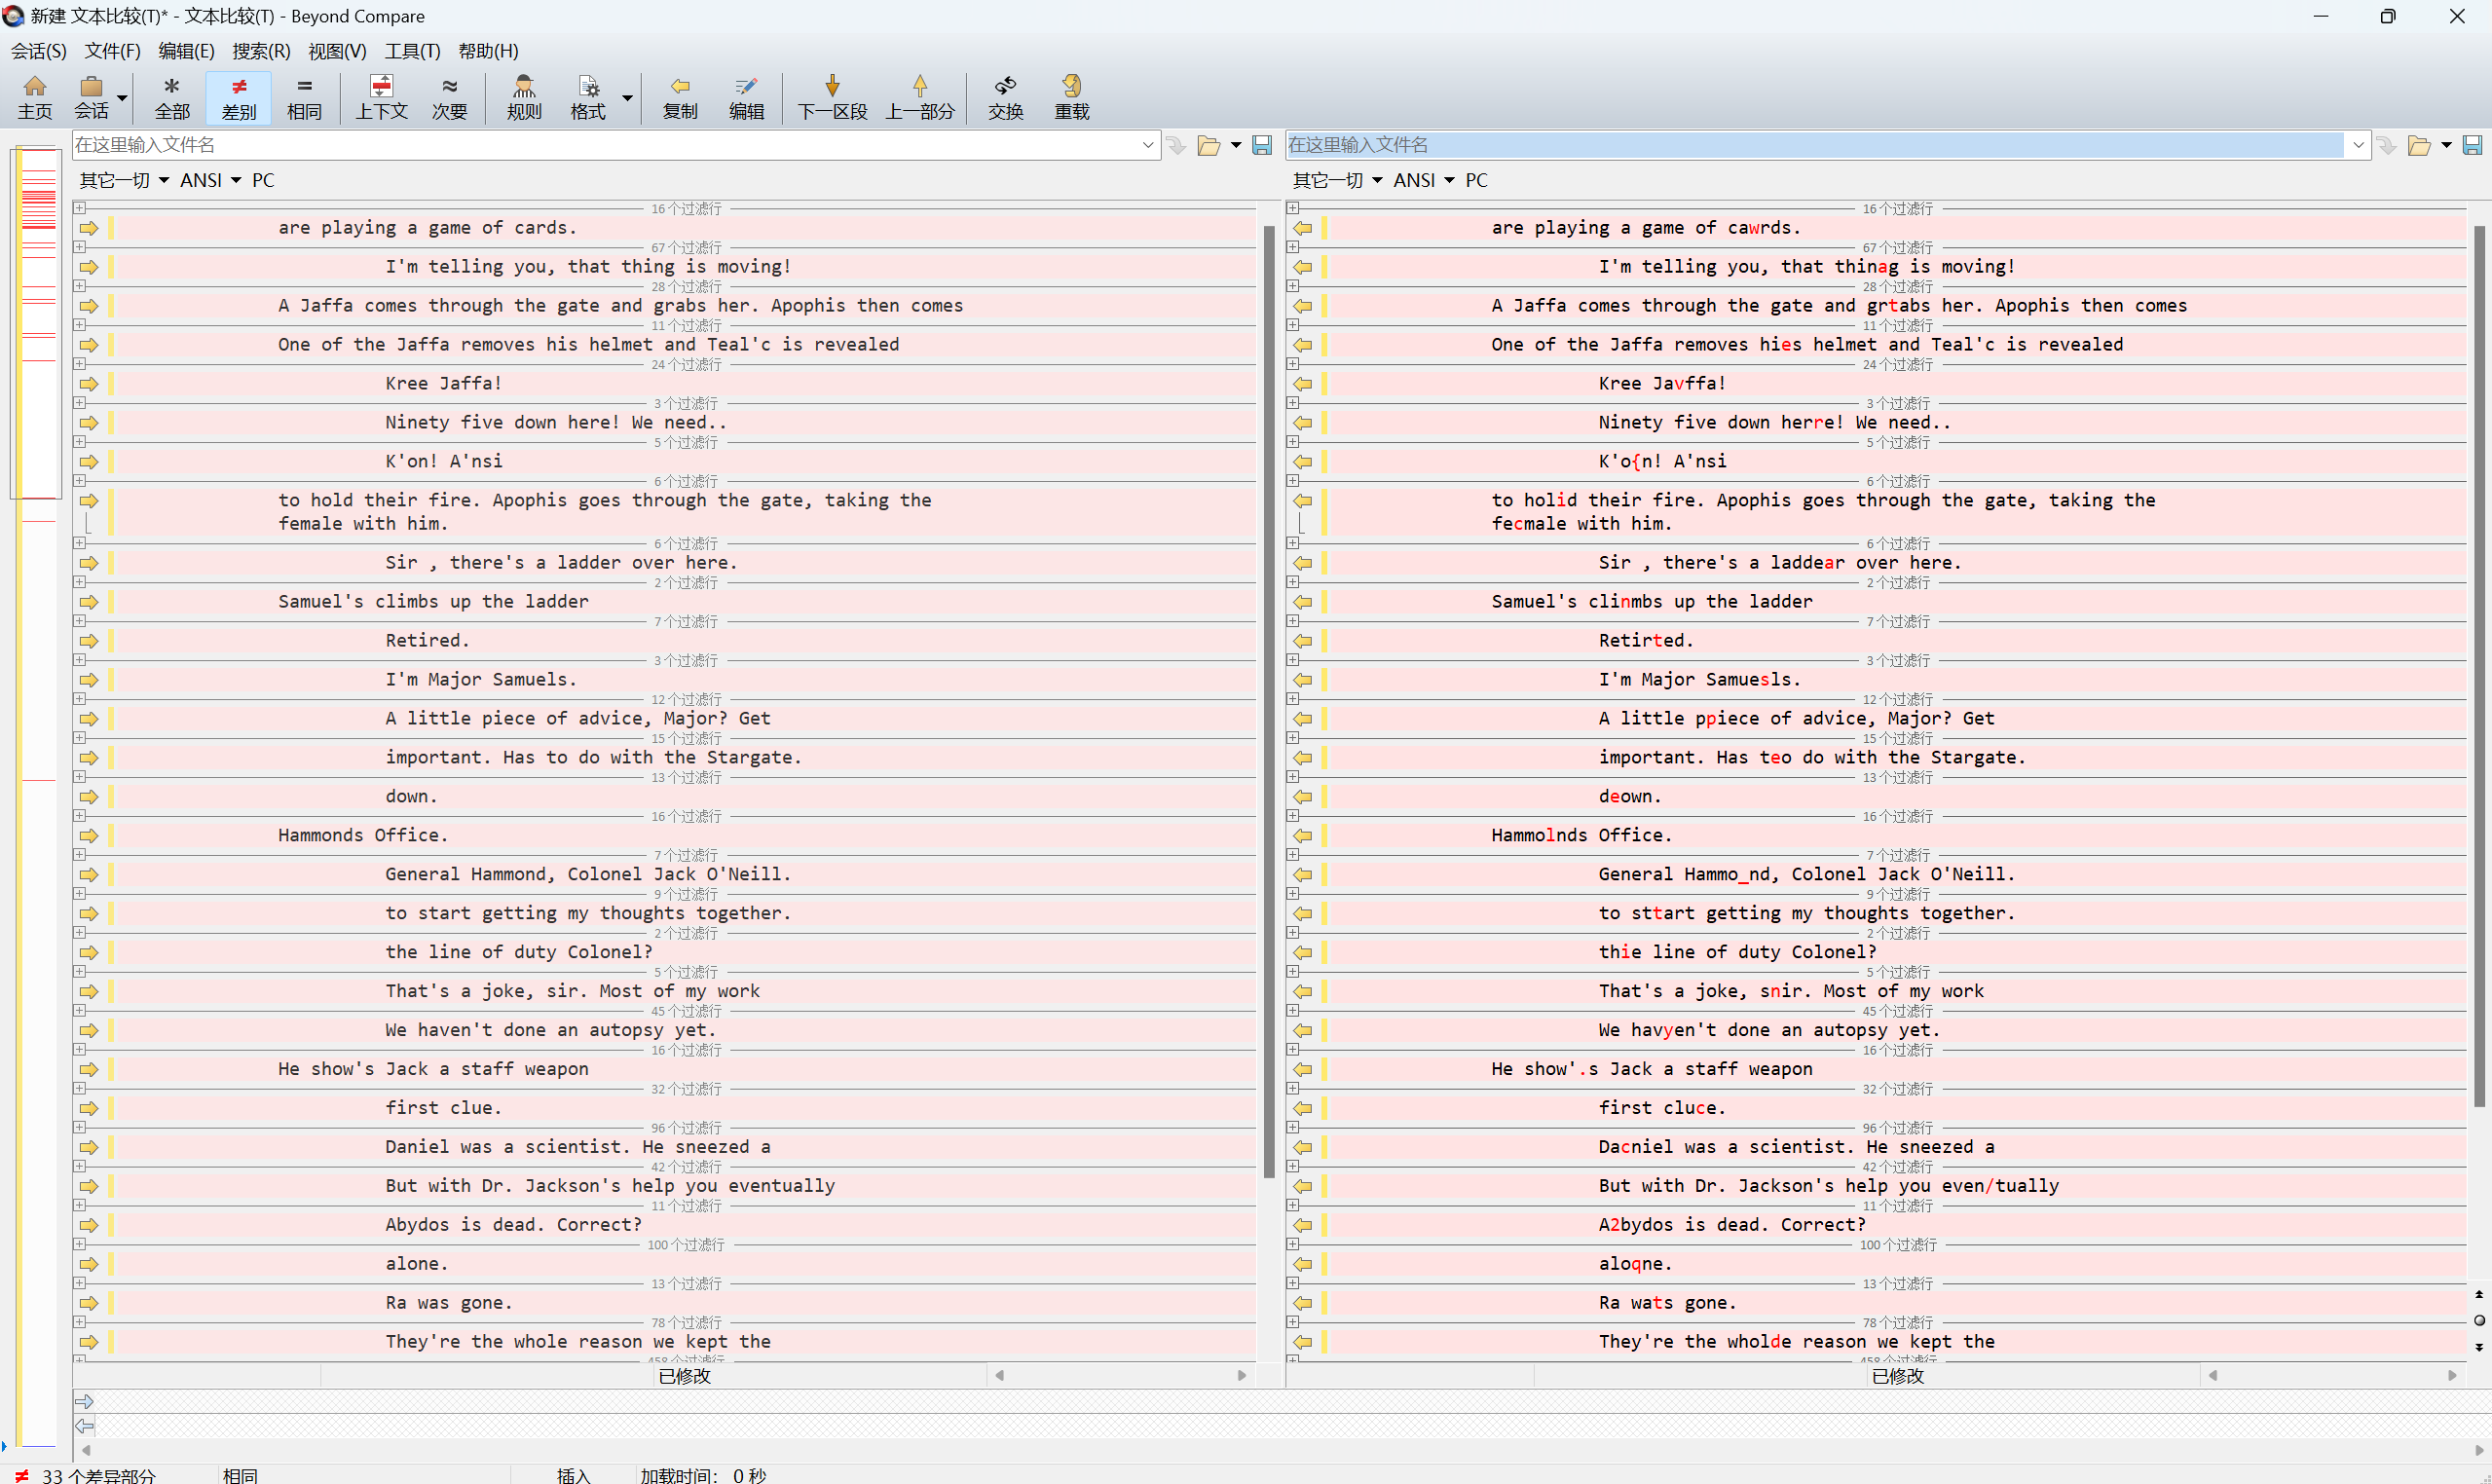Click the 主页 home toolbar icon

(x=35, y=97)
